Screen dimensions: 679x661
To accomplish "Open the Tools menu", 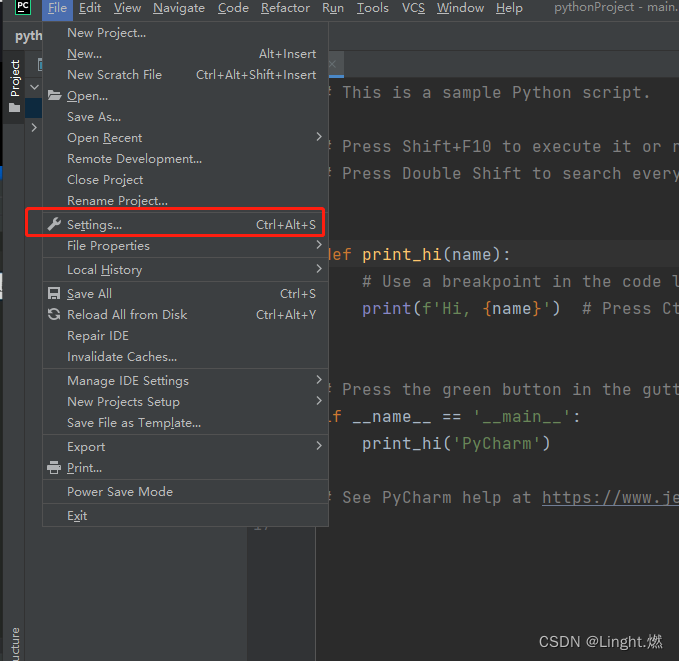I will (372, 8).
